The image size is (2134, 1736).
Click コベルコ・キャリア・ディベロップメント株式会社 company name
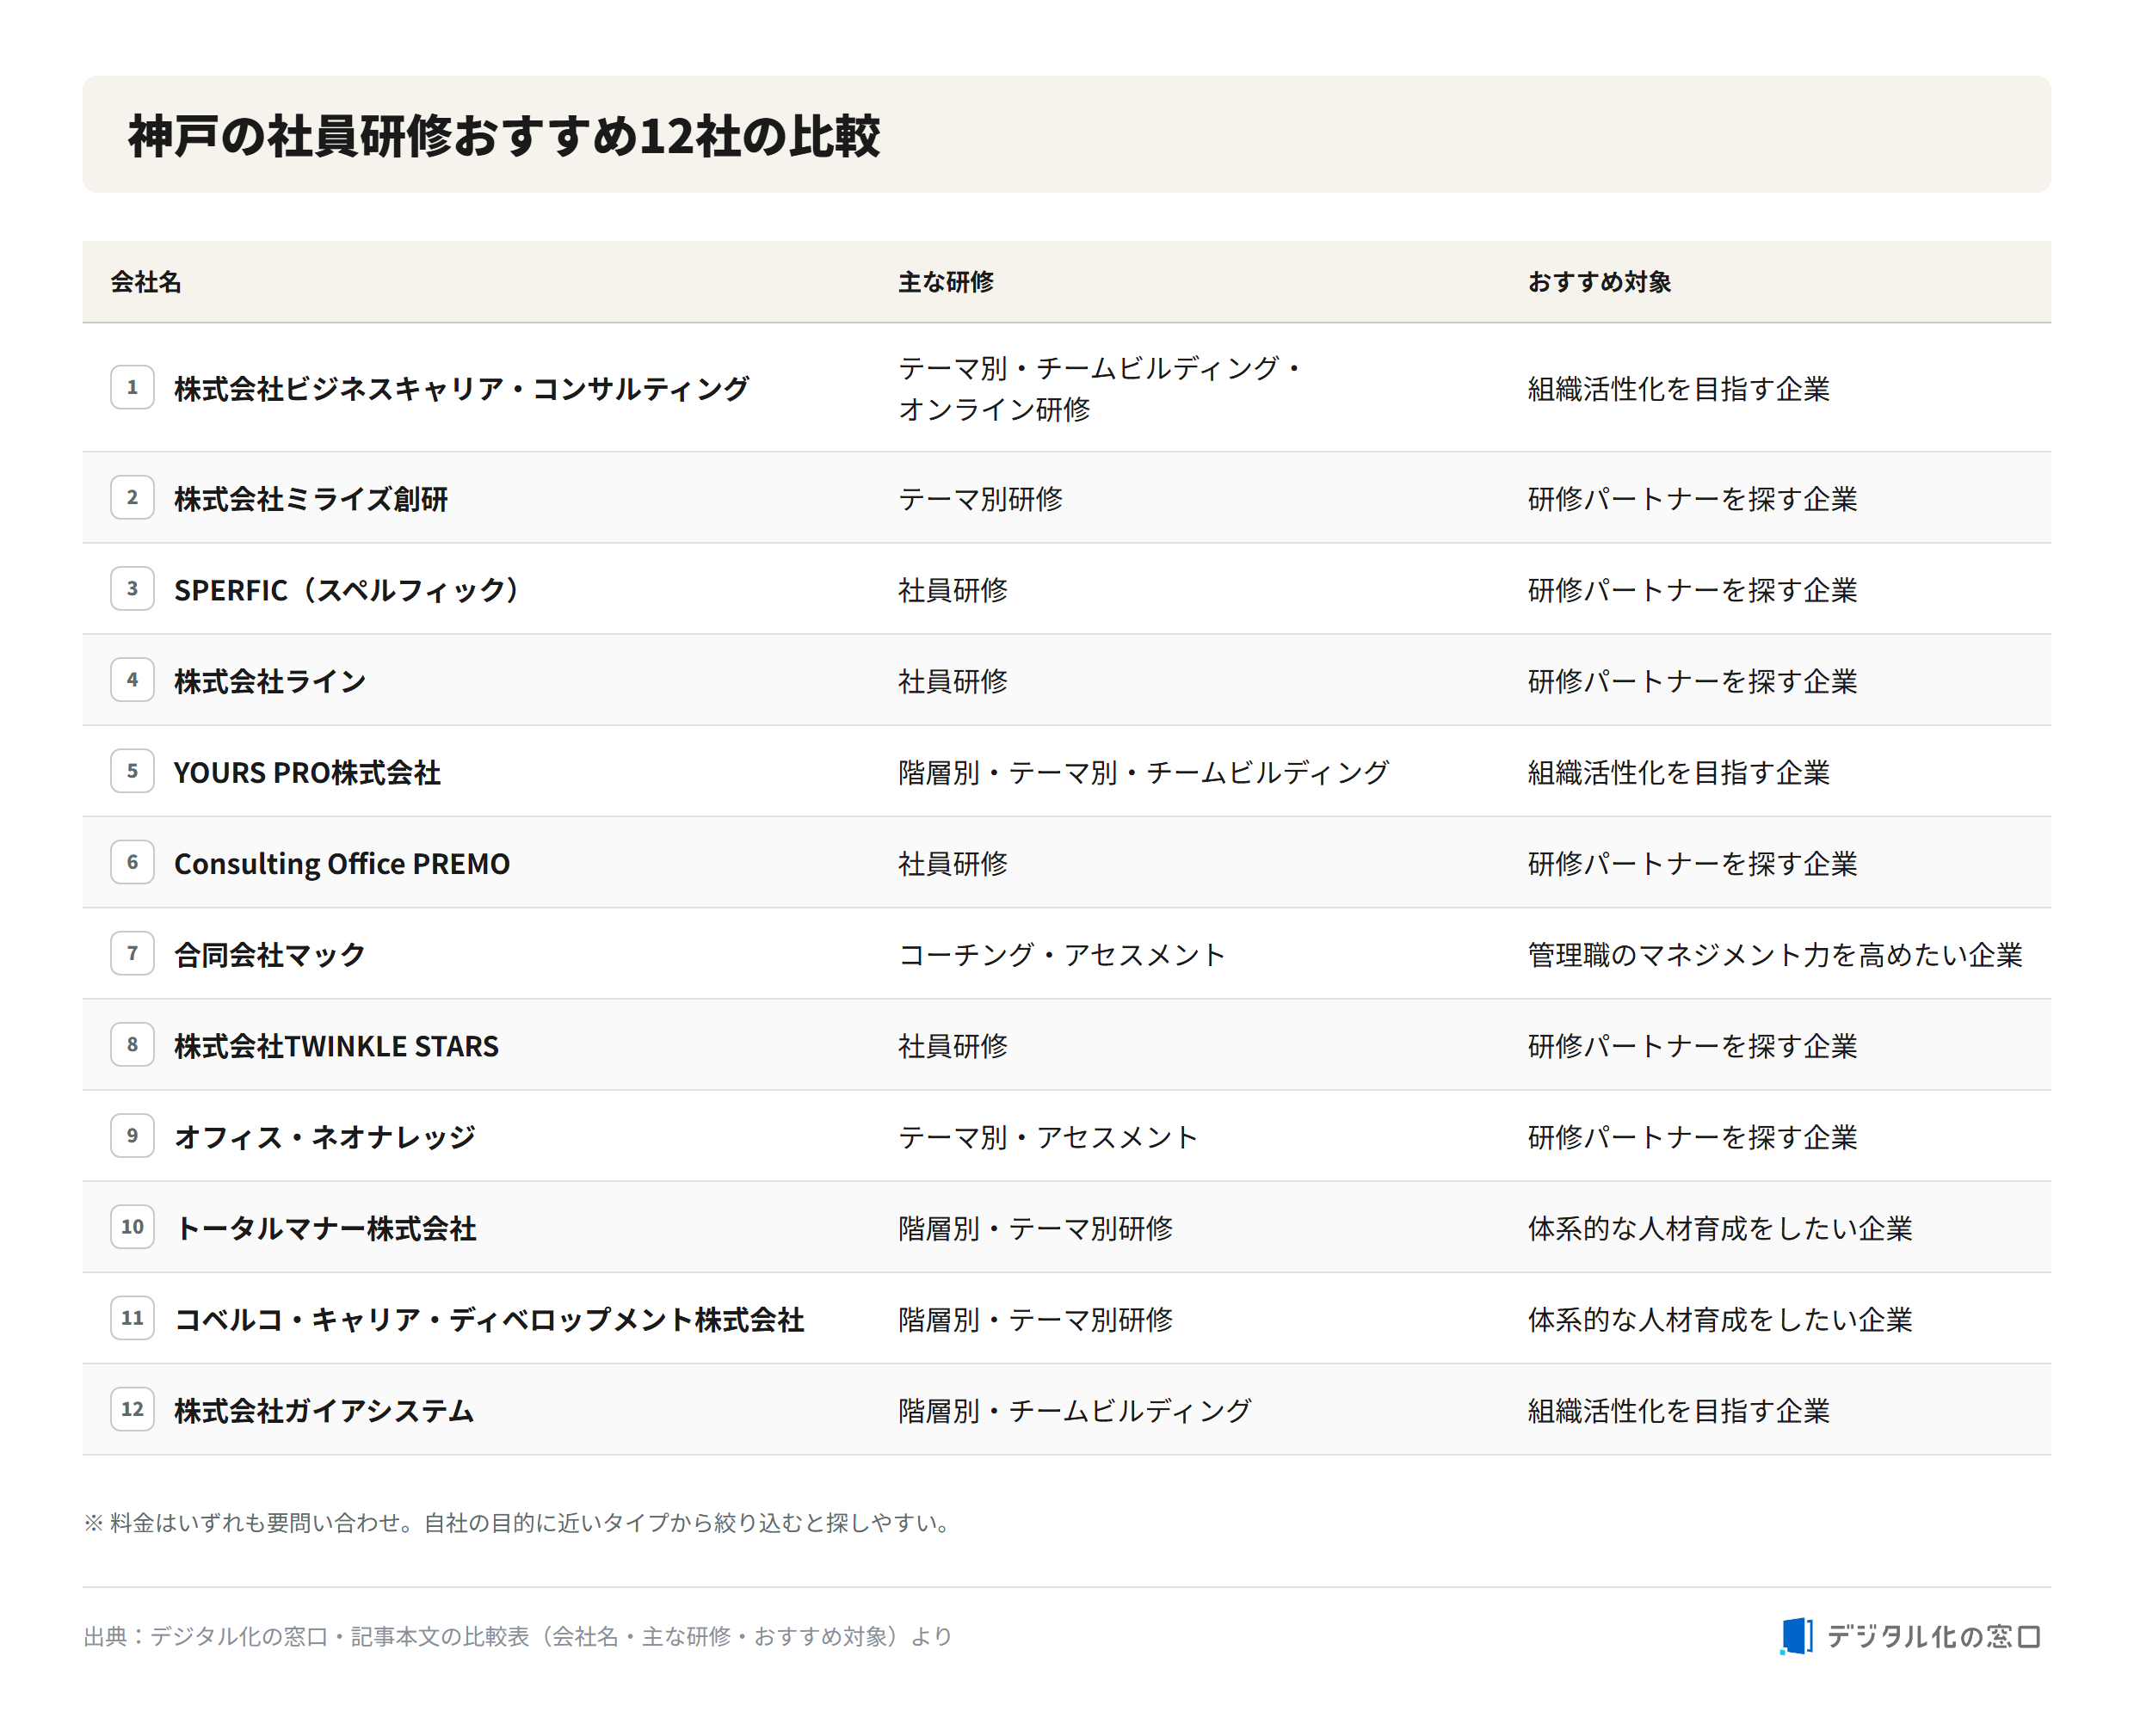[x=489, y=1319]
